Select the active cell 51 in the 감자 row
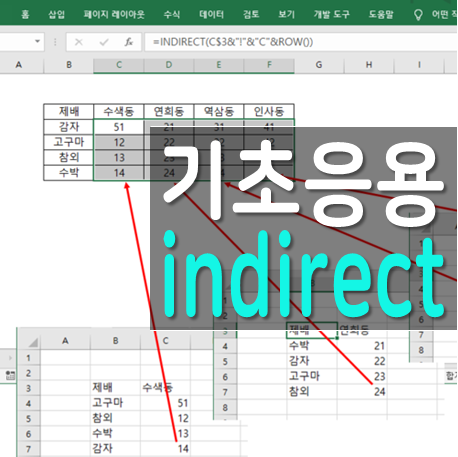This screenshot has height=457, width=458. coord(119,127)
